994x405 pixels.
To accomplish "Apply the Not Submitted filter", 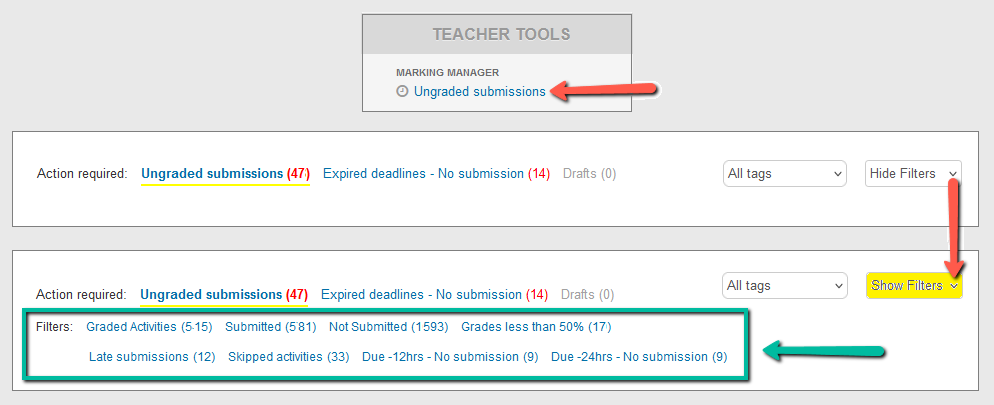I will coord(389,327).
